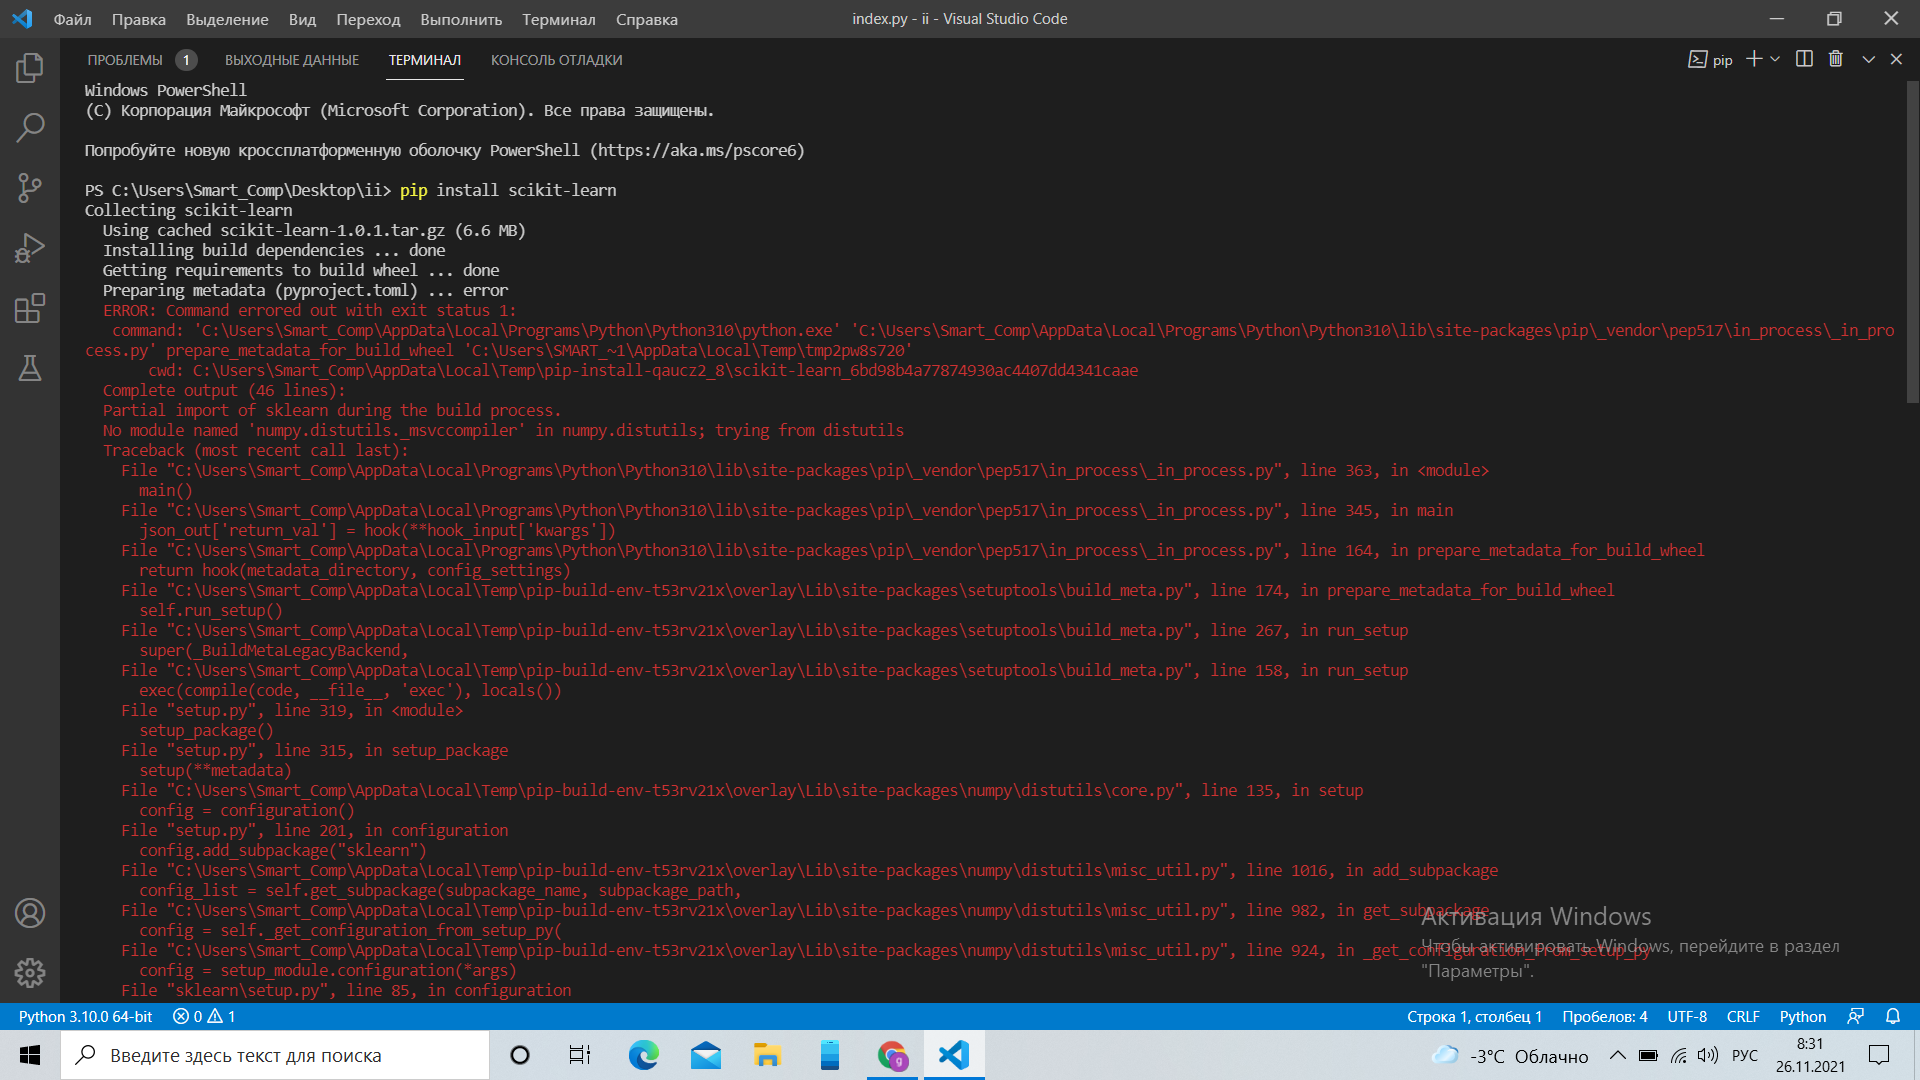The height and width of the screenshot is (1080, 1920).
Task: Click Строка 1, столбец 1 in status bar
Action: point(1474,1016)
